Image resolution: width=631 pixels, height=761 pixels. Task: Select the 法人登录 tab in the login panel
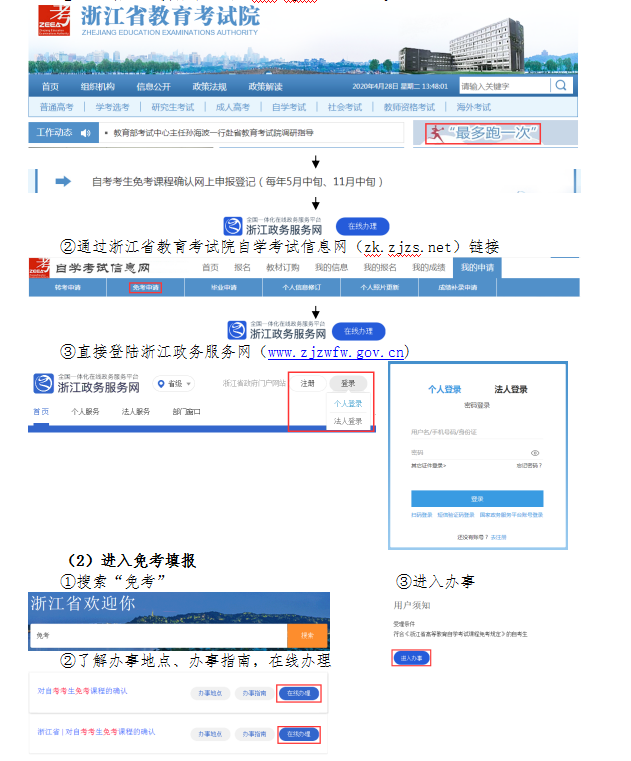pos(511,389)
